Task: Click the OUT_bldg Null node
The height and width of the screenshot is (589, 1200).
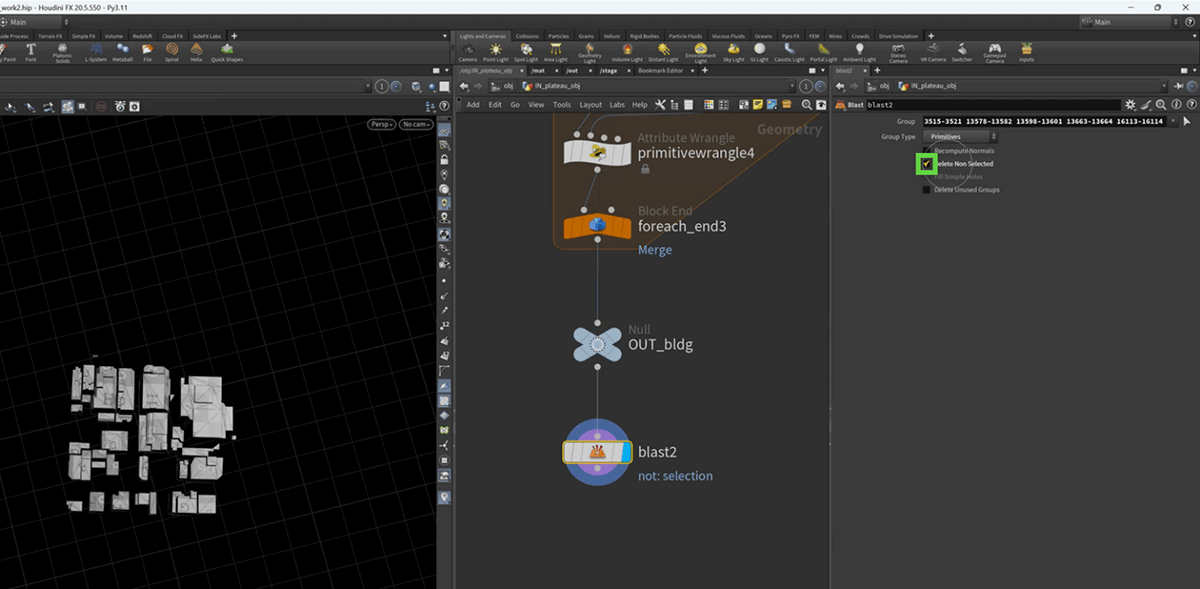Action: point(597,344)
